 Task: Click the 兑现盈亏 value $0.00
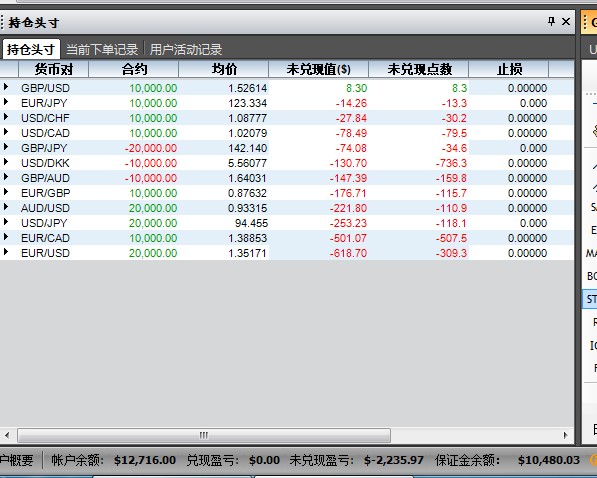pyautogui.click(x=264, y=460)
